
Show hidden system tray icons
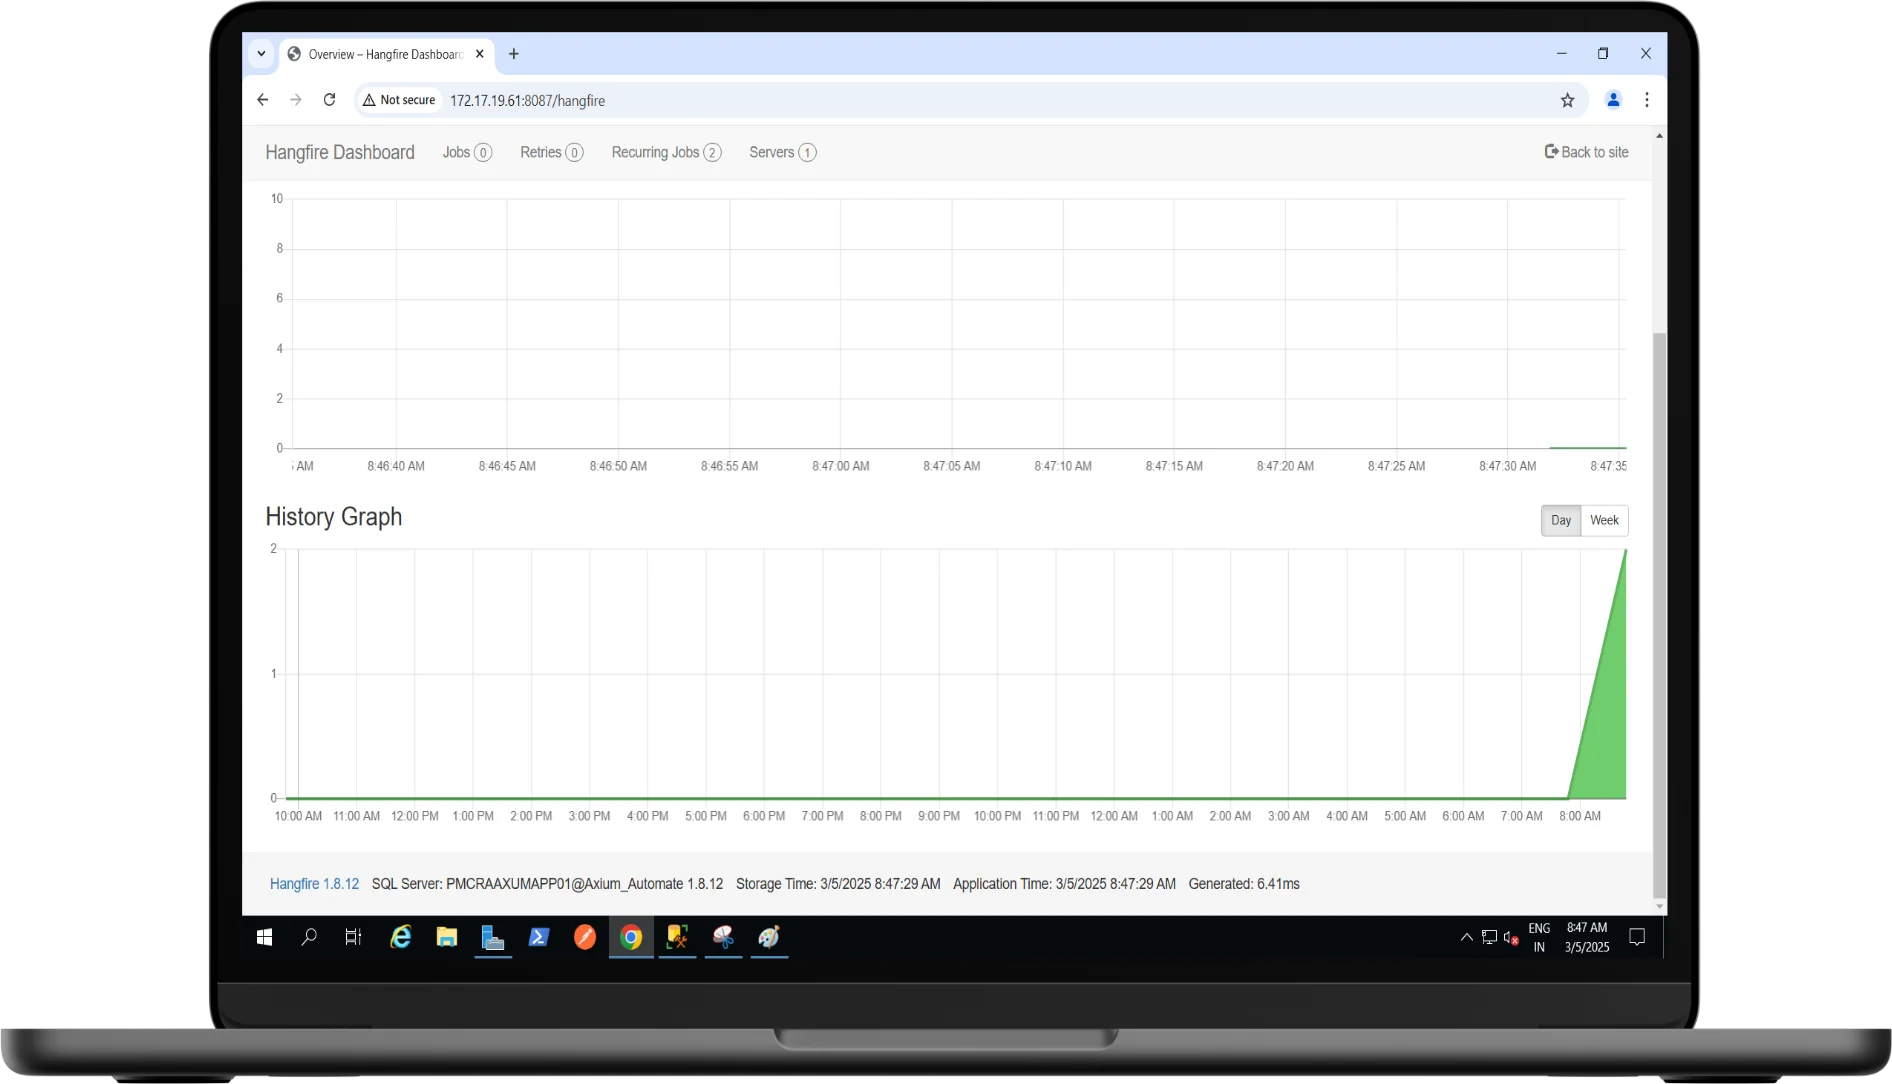[1466, 937]
